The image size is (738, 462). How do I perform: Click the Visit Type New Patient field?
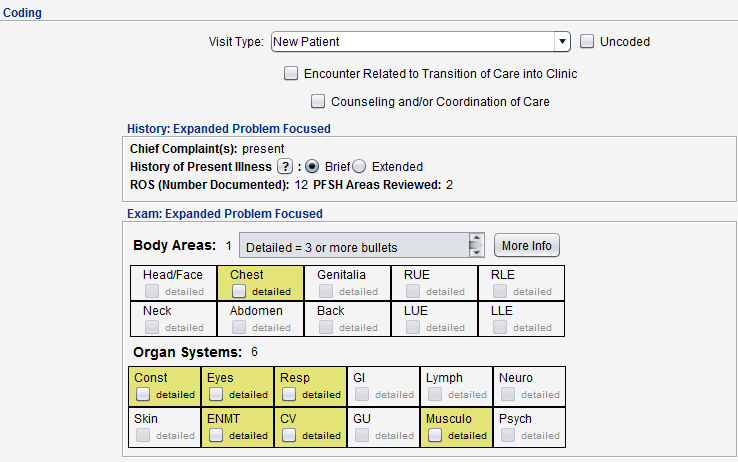[410, 42]
